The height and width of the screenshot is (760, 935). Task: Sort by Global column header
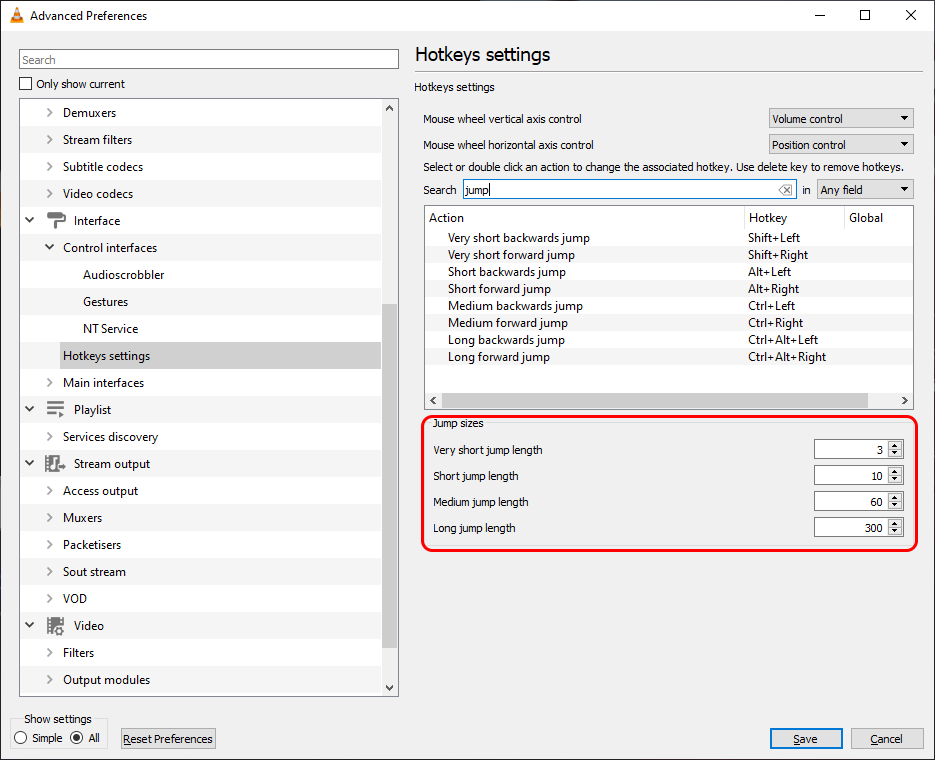coord(878,218)
